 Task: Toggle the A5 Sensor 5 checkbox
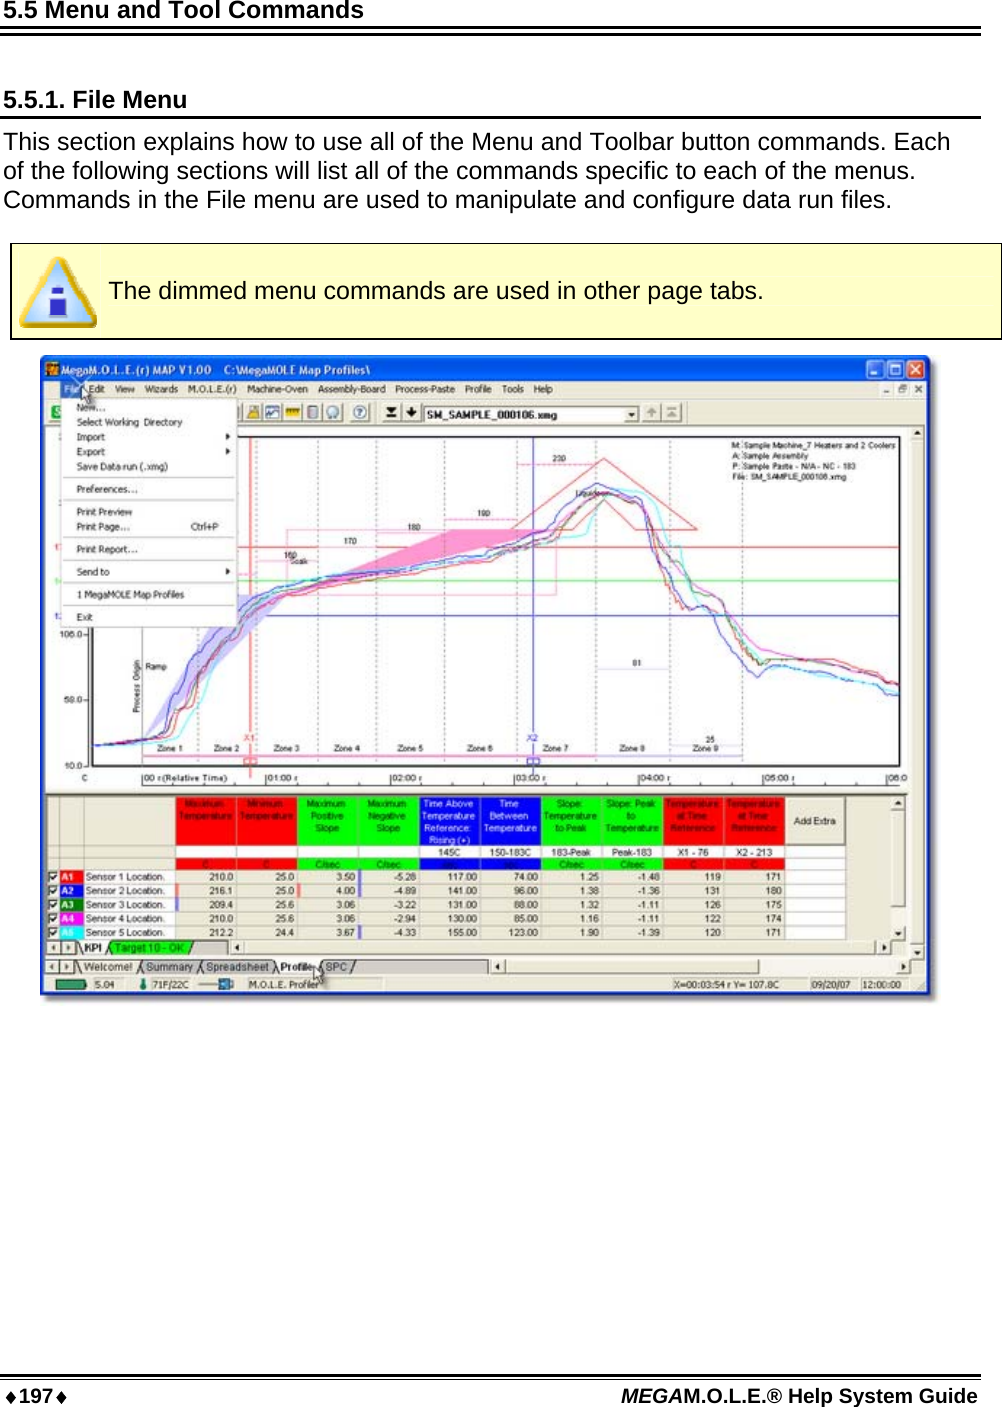click(x=53, y=932)
